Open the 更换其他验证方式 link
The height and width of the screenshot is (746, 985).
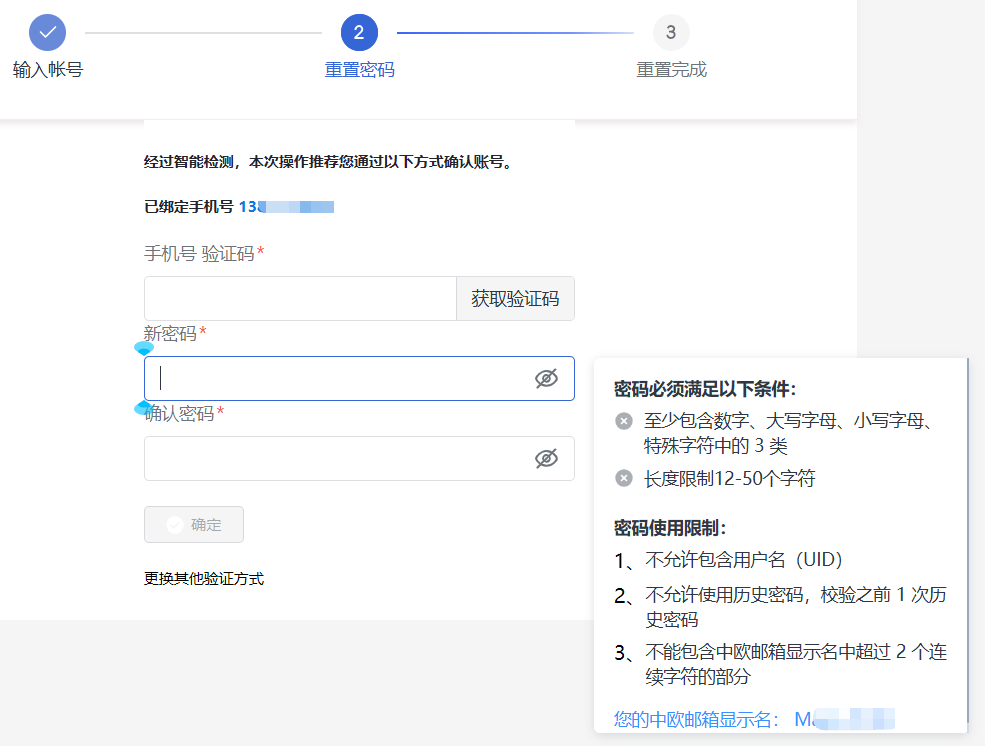tap(204, 578)
